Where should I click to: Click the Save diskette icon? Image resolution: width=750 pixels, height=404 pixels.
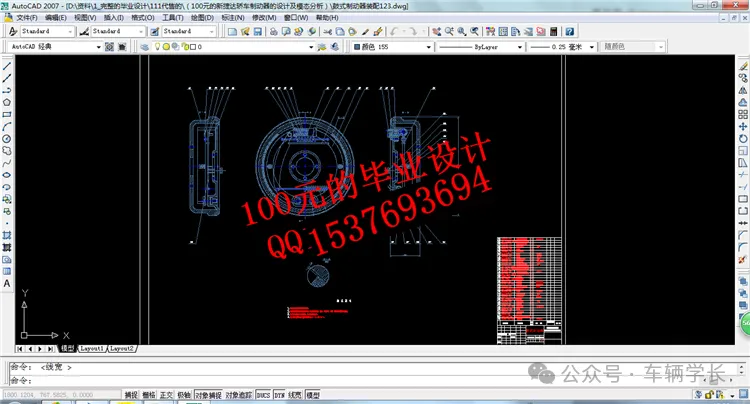(x=258, y=32)
